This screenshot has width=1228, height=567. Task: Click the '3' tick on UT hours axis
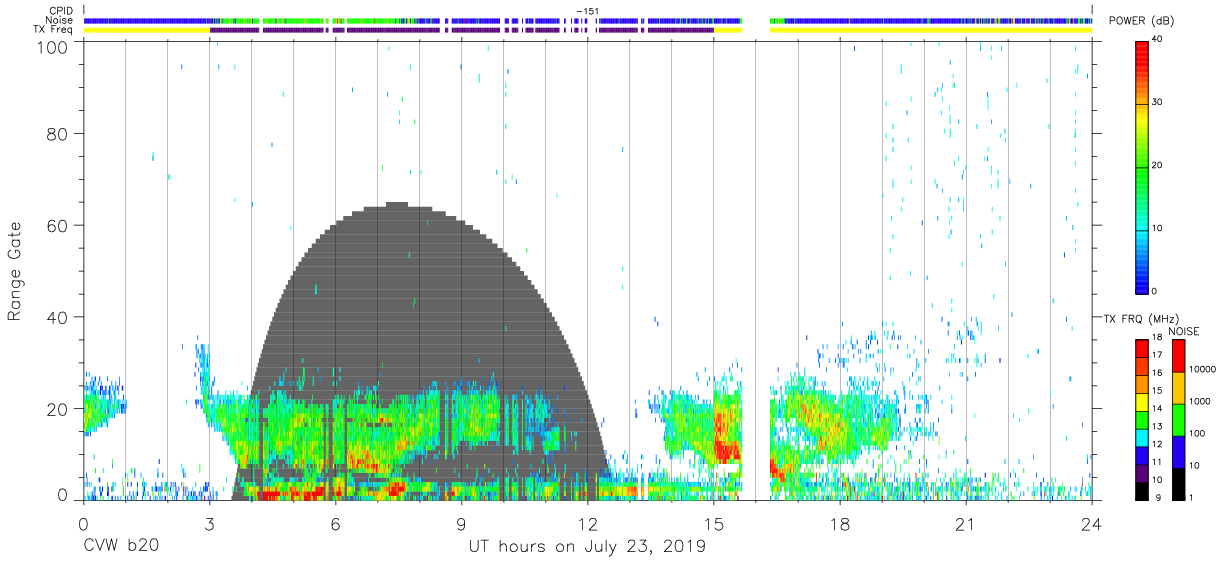coord(209,524)
